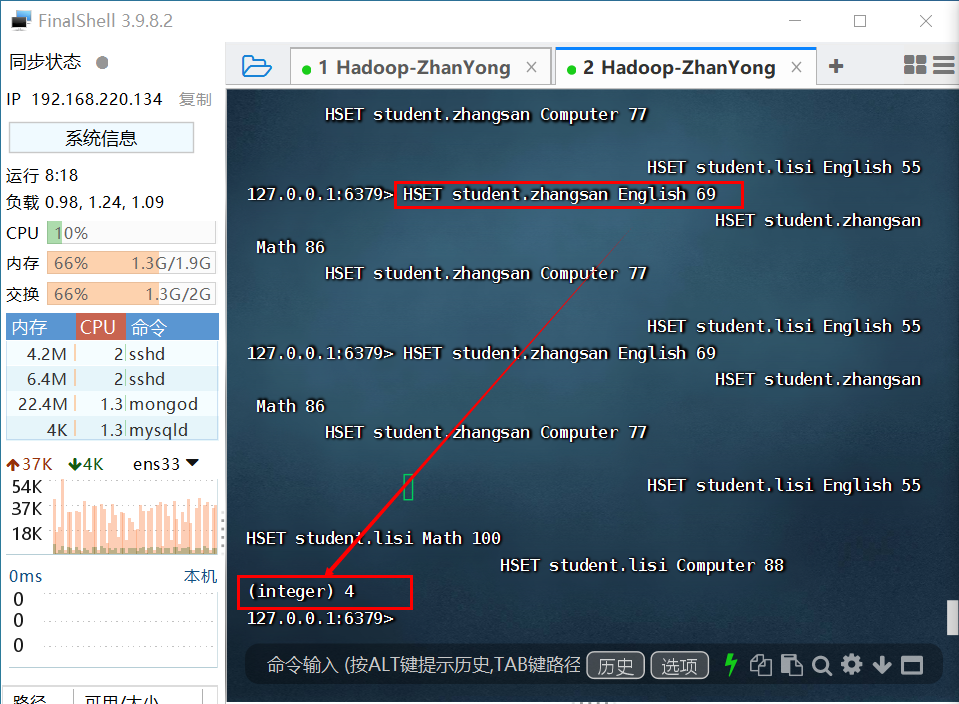Open 系统信息 system info button

point(102,138)
